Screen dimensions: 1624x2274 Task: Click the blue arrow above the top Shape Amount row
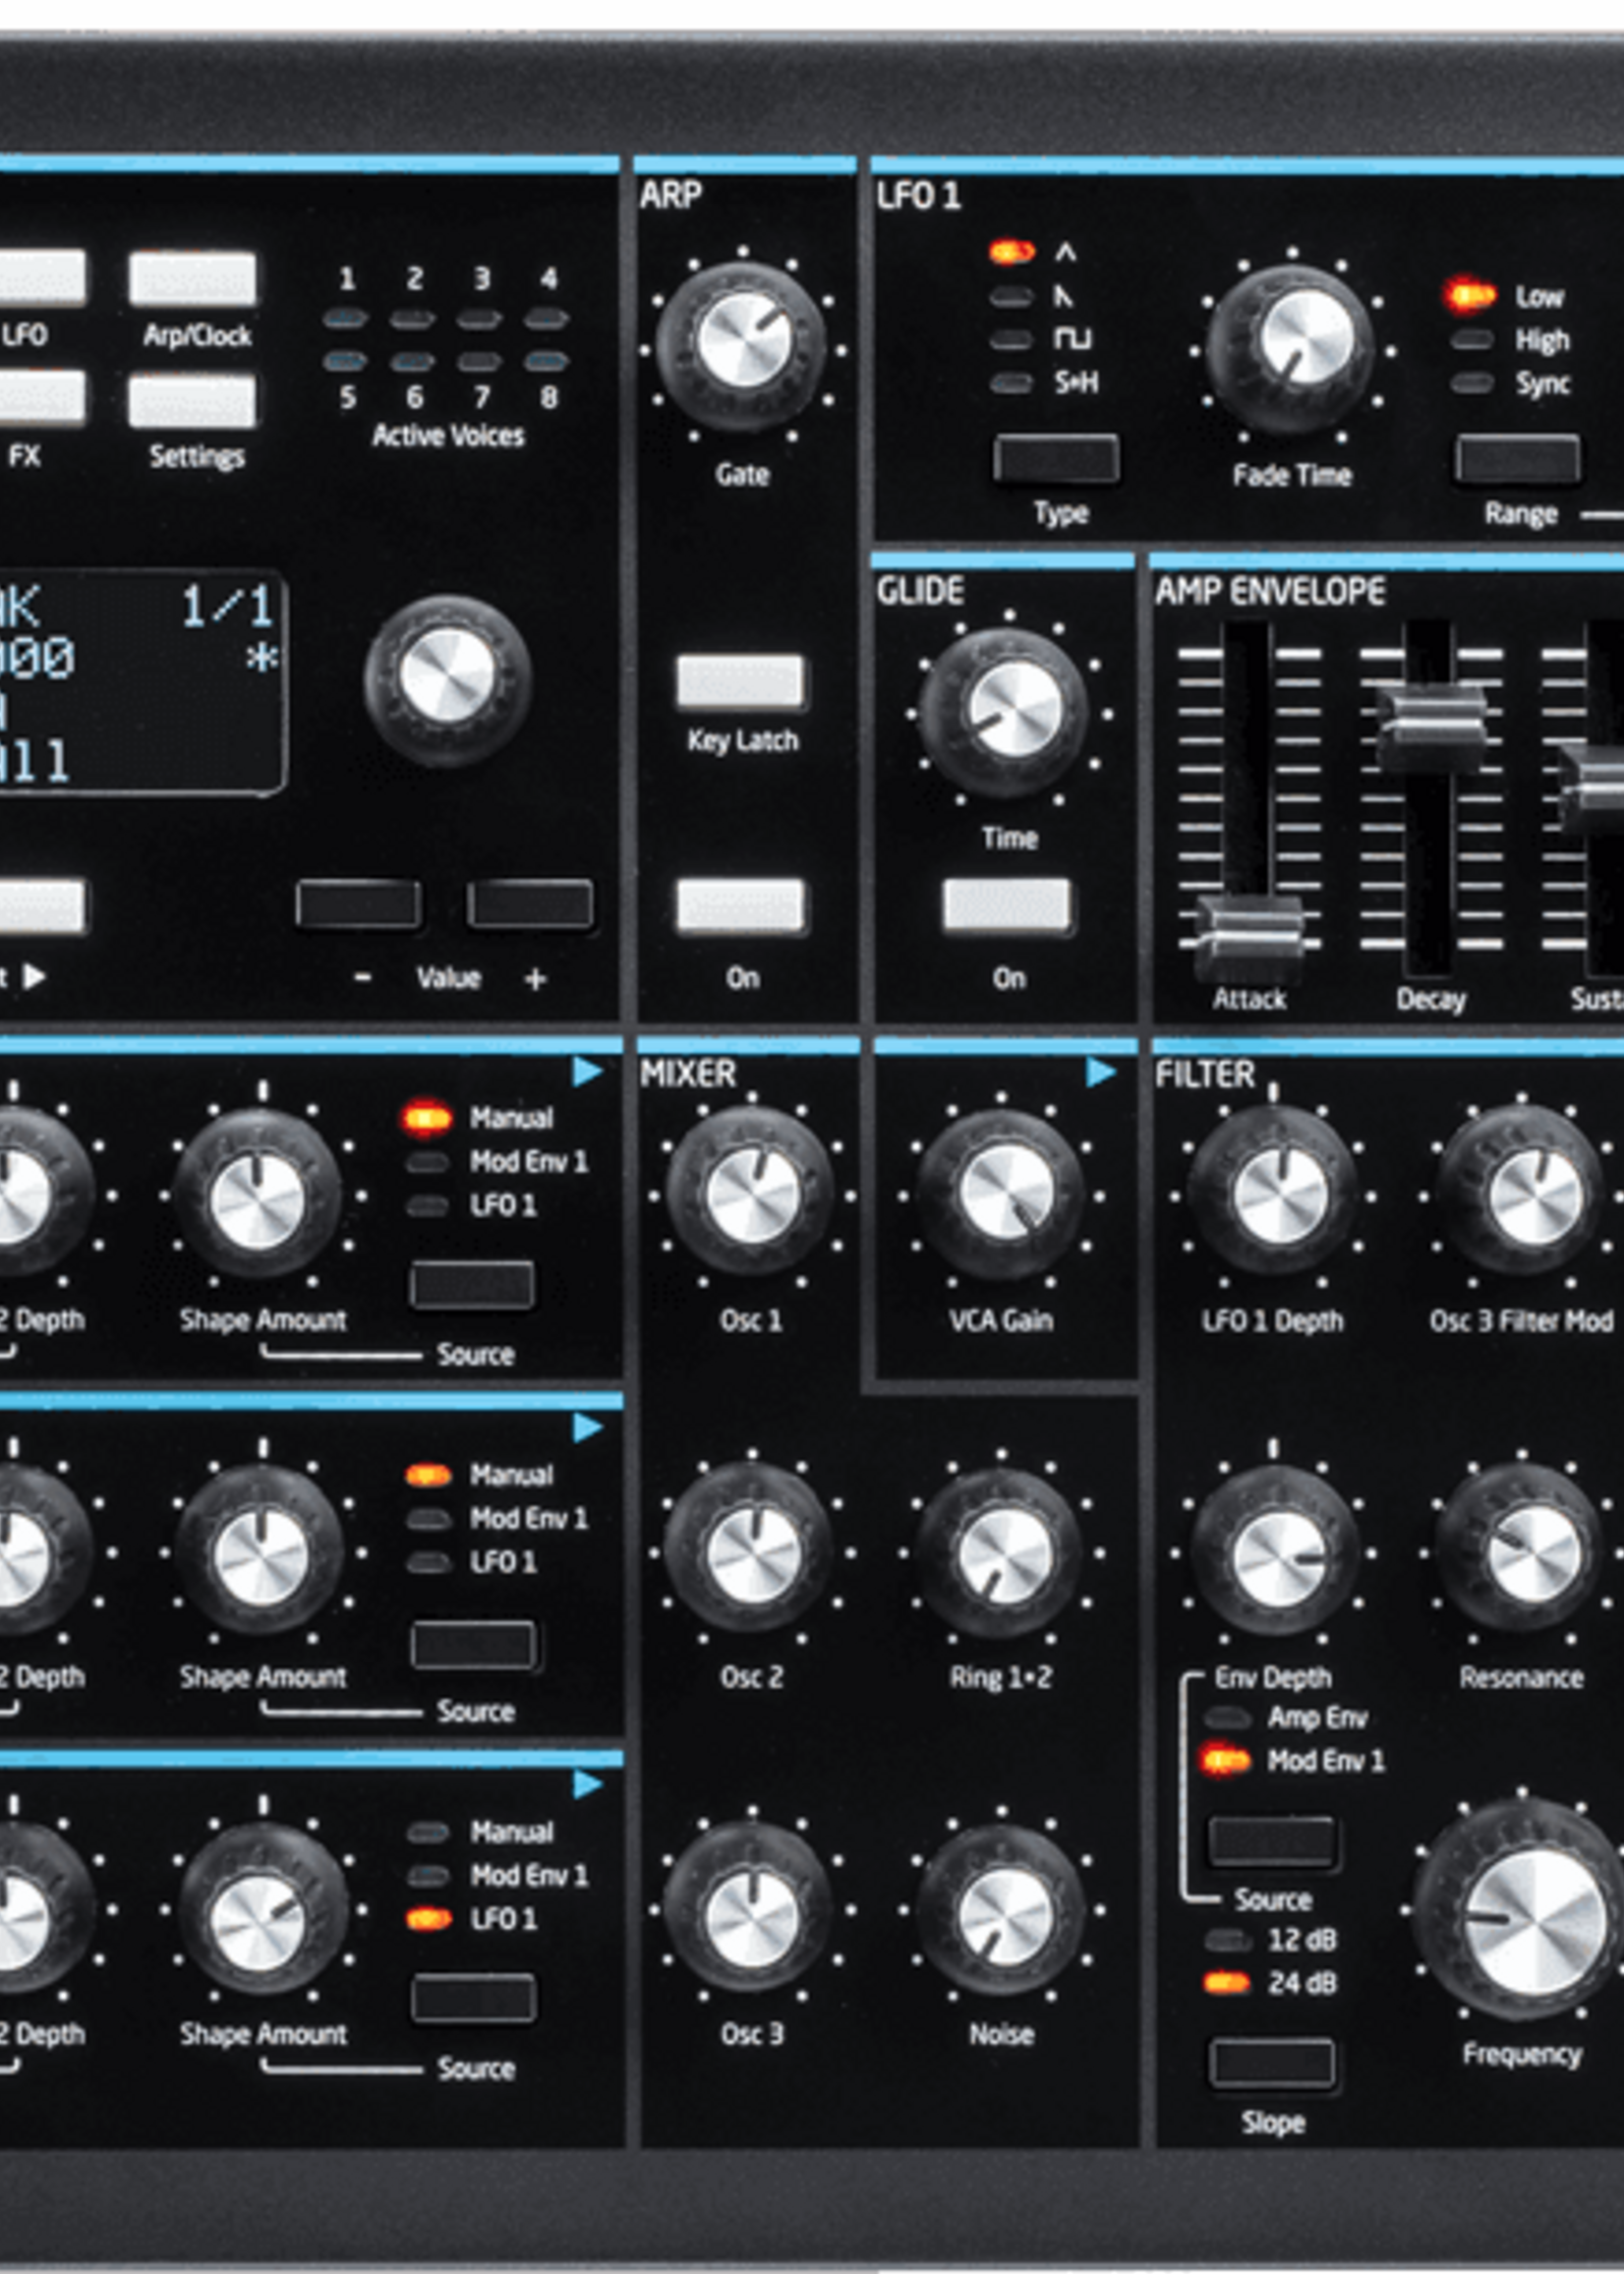(x=587, y=1072)
